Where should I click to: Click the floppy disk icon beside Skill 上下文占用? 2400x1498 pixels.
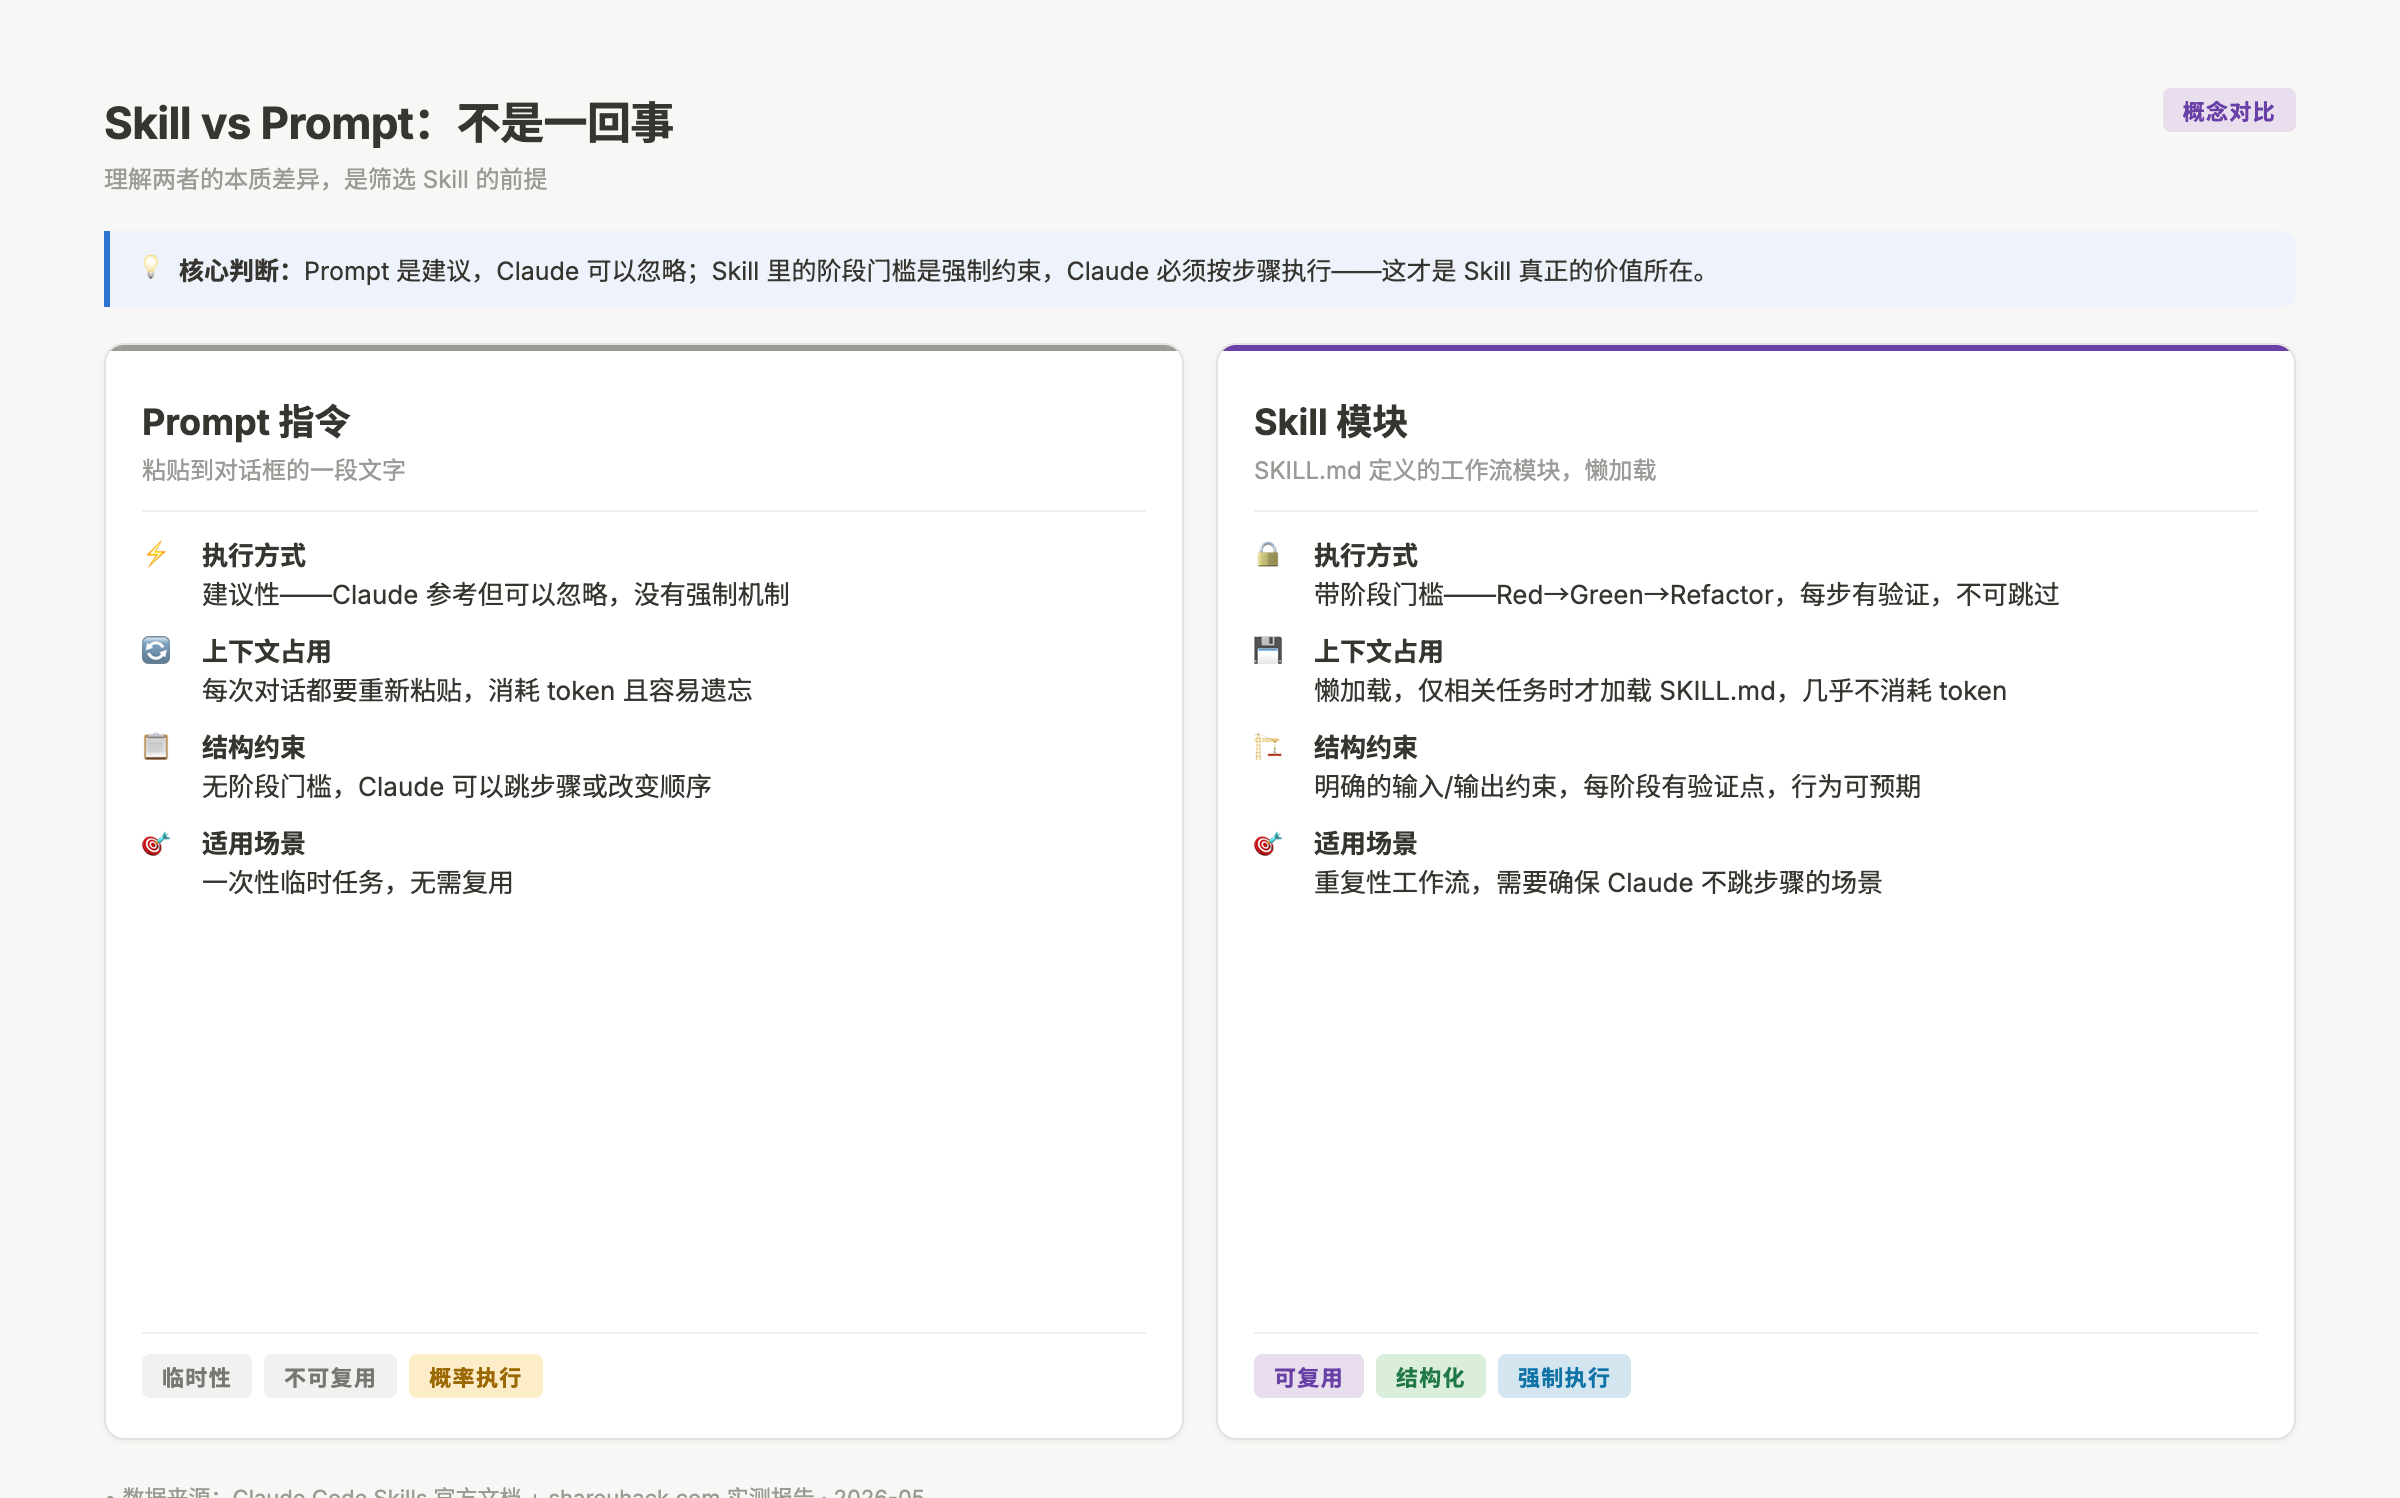[1268, 650]
